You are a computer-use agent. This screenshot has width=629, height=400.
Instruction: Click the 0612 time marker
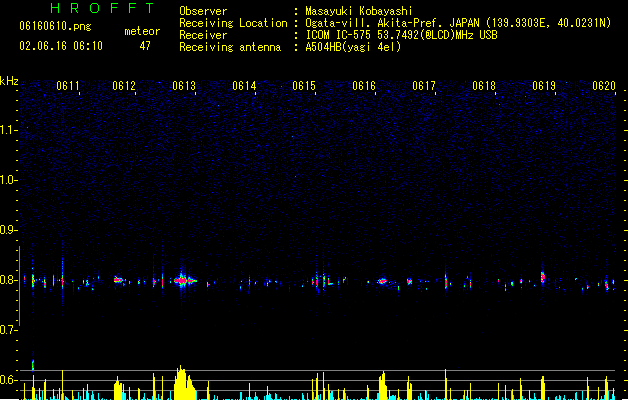click(x=124, y=86)
